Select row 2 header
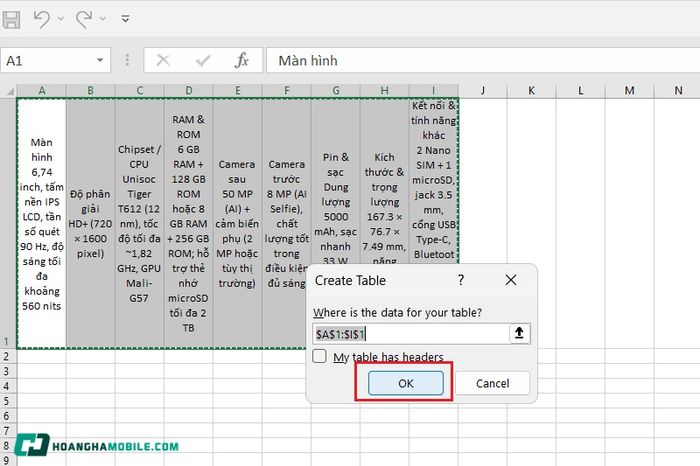This screenshot has height=466, width=700. [8, 356]
